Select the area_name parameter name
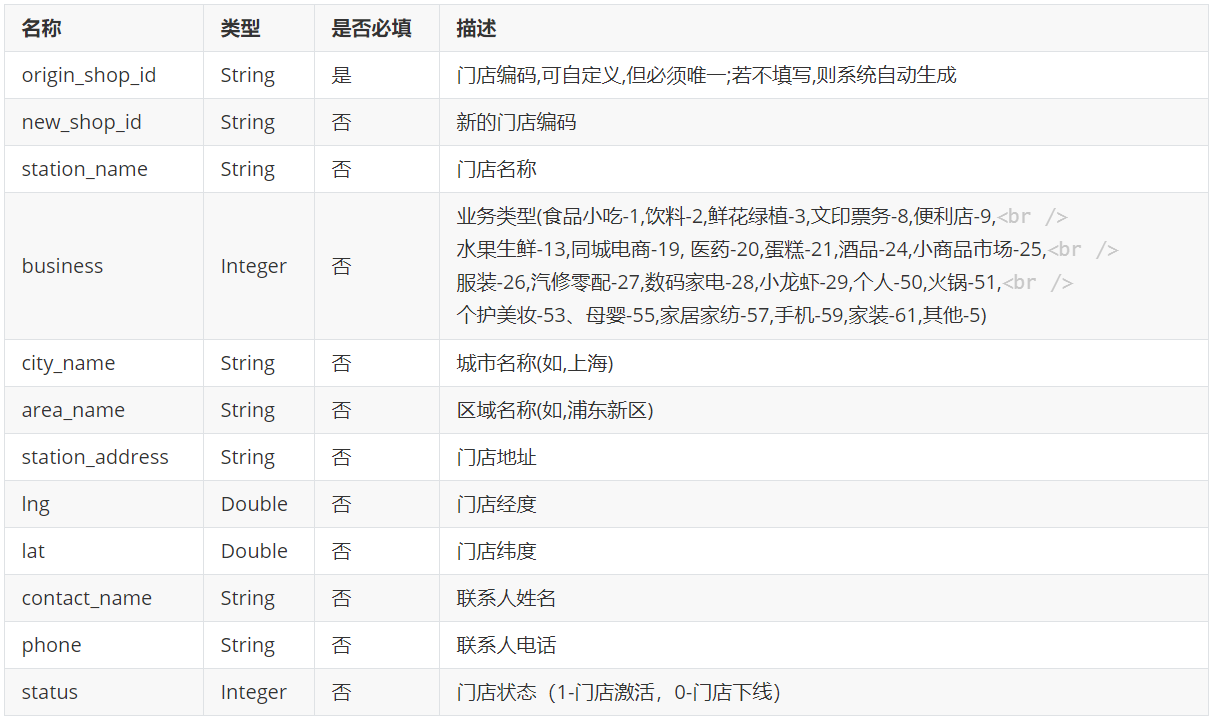This screenshot has width=1216, height=720. (74, 410)
